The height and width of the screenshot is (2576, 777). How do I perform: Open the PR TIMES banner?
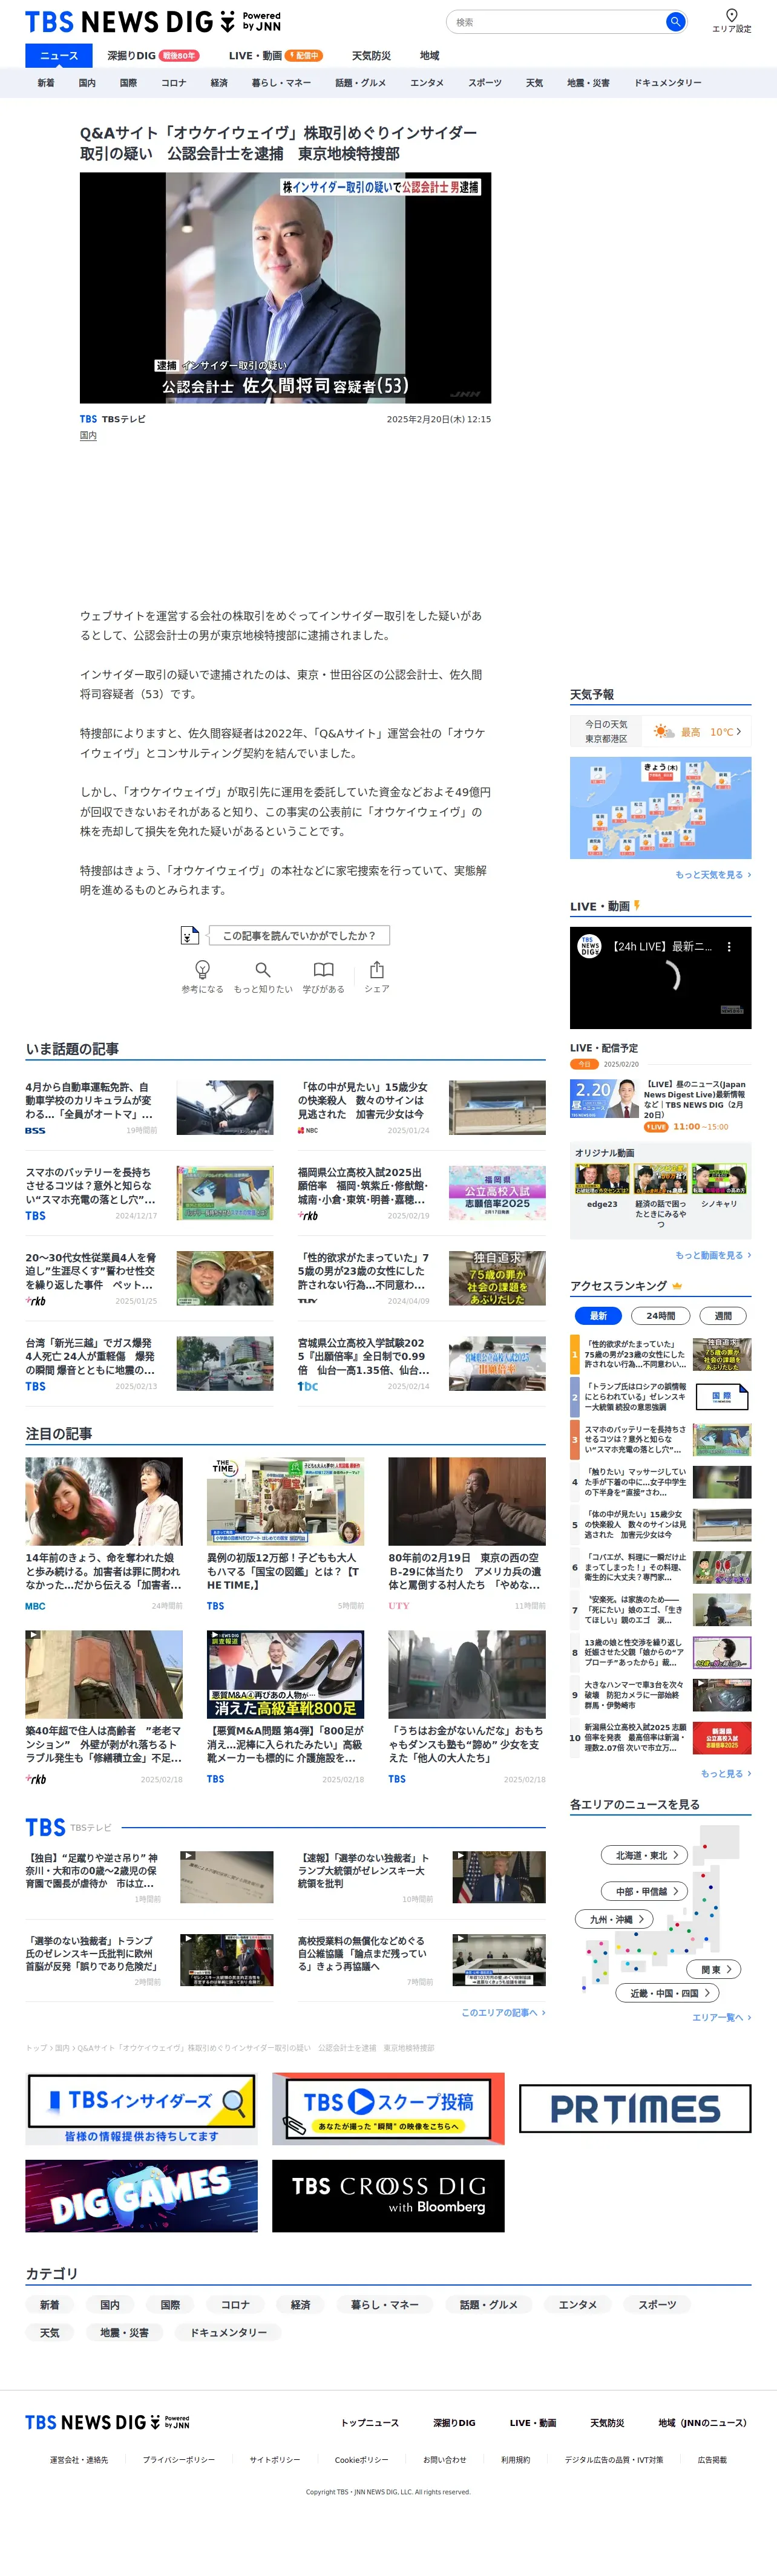click(635, 2108)
